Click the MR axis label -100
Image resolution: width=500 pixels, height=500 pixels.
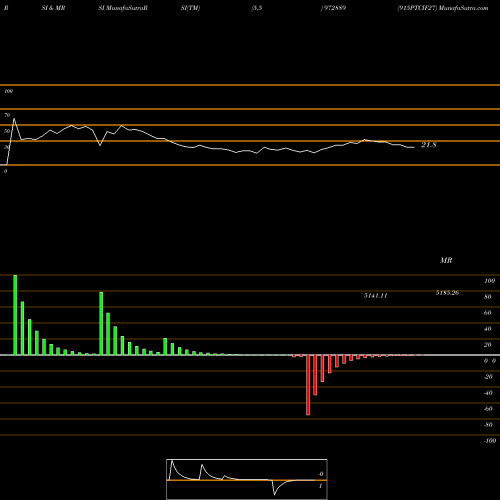tap(490, 441)
